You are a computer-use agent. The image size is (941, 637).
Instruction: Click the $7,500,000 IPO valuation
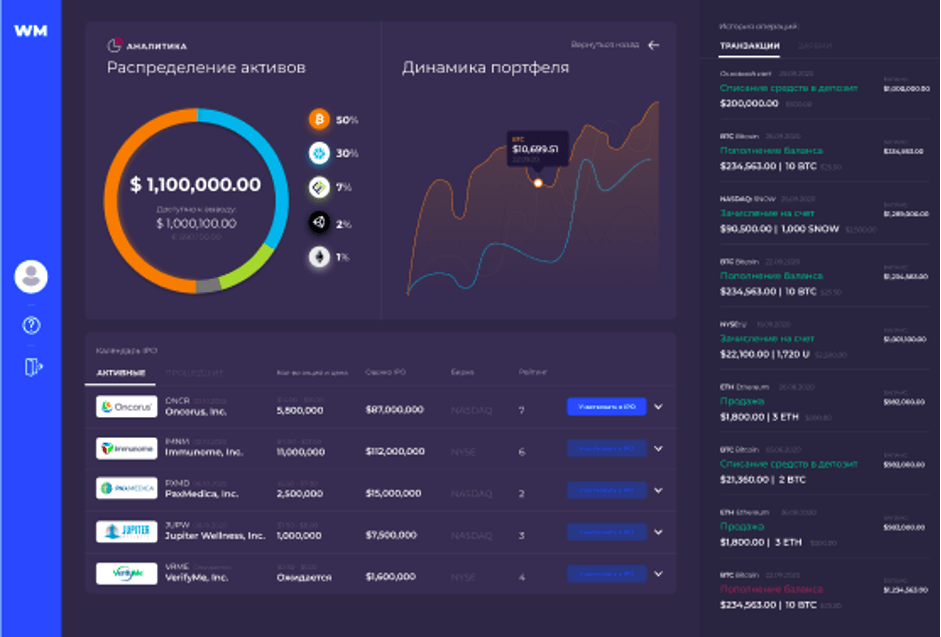pos(391,535)
